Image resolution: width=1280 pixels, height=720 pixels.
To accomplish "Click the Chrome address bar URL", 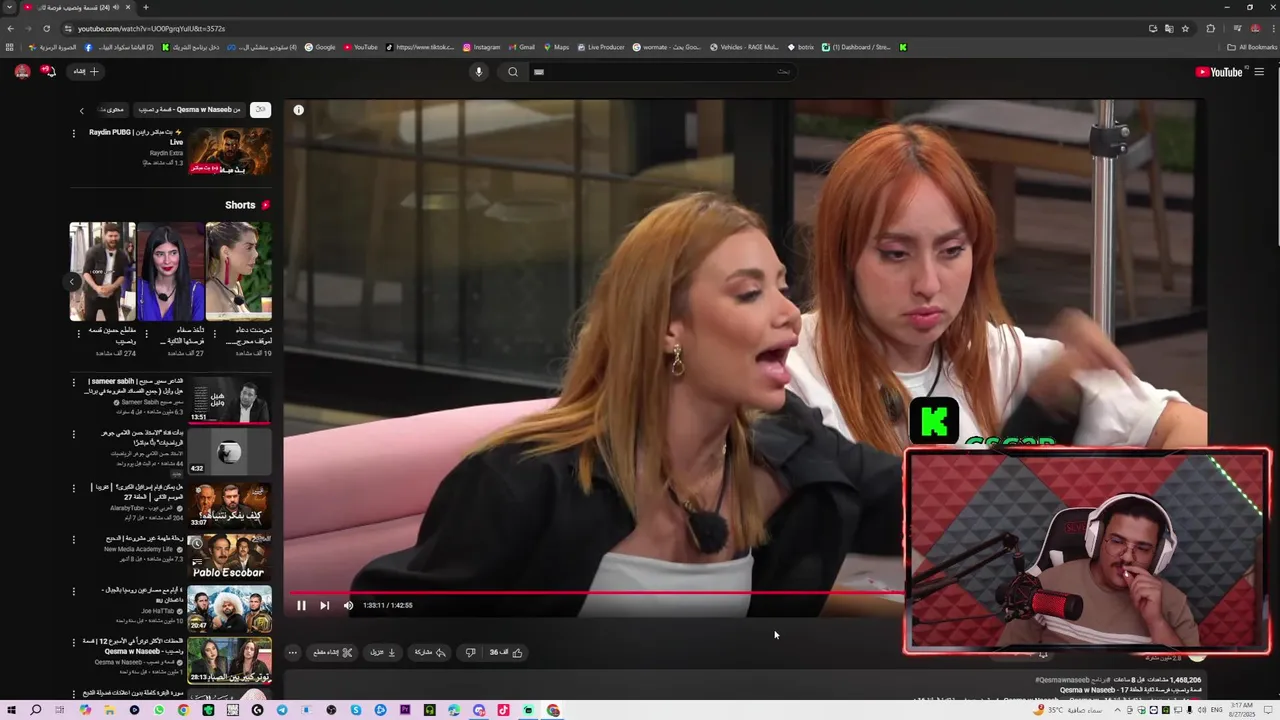I will point(151,29).
